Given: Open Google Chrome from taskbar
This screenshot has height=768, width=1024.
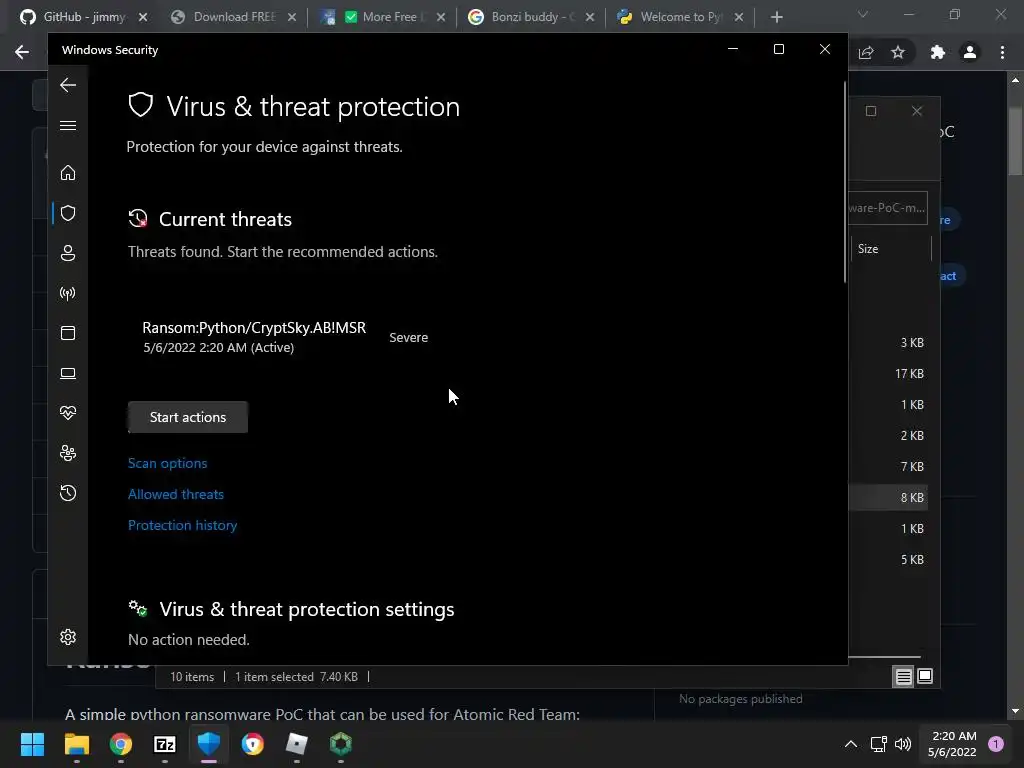Looking at the screenshot, I should tap(120, 744).
